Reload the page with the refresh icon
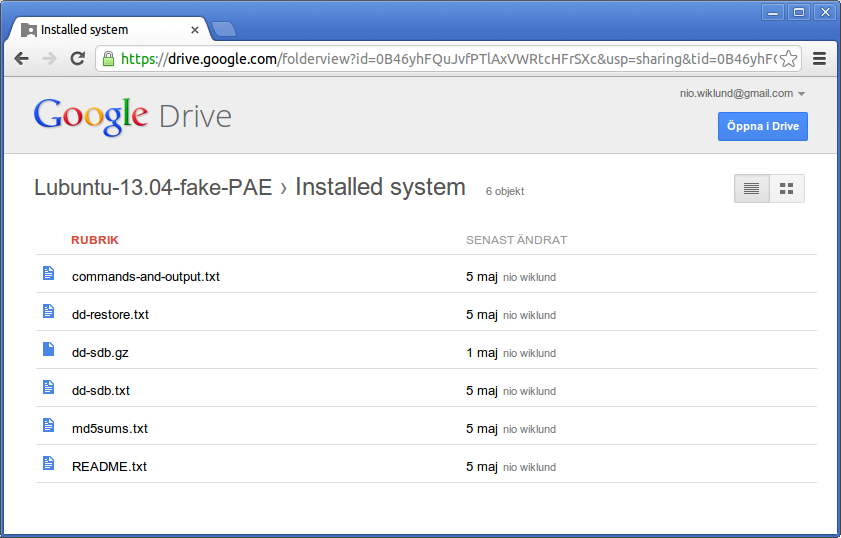Screen dimensions: 841x538 (77, 59)
